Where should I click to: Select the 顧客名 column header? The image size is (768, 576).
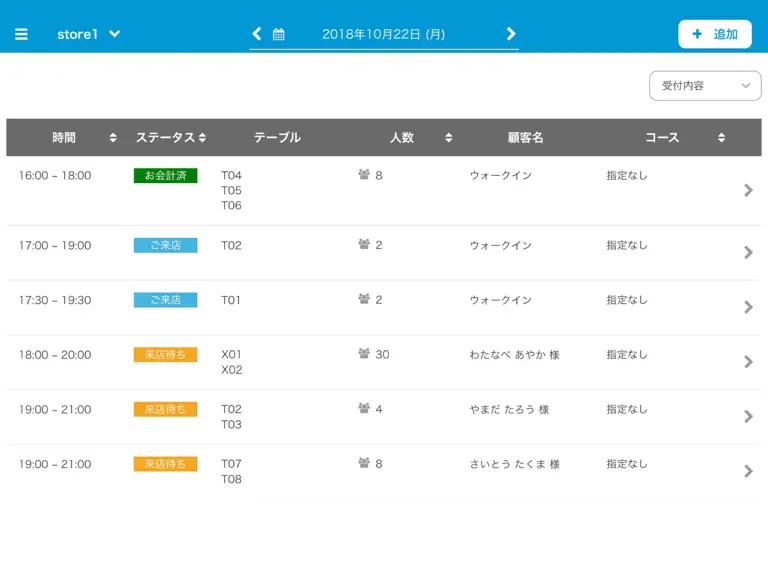(x=525, y=138)
